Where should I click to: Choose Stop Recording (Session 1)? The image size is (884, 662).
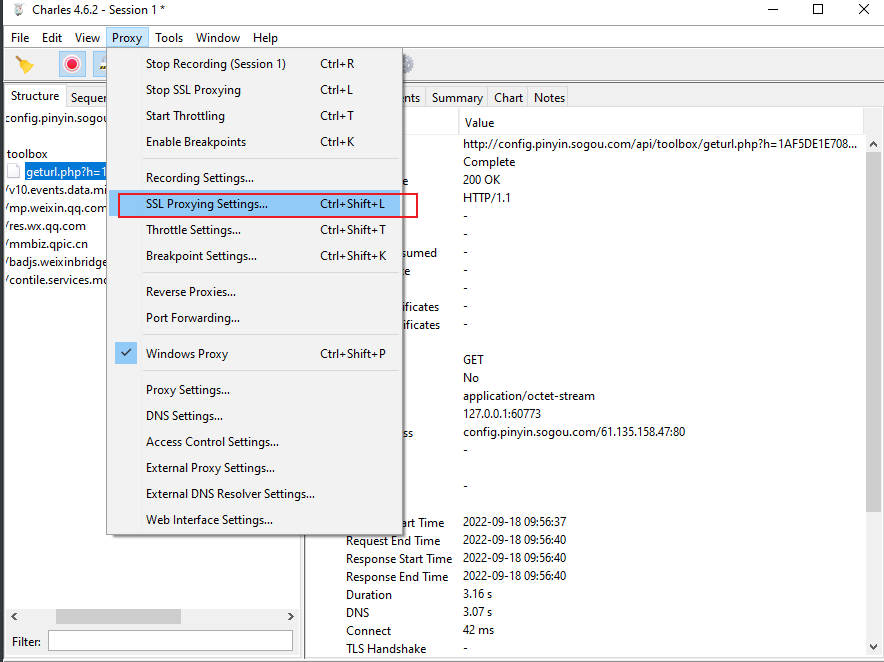pyautogui.click(x=253, y=64)
